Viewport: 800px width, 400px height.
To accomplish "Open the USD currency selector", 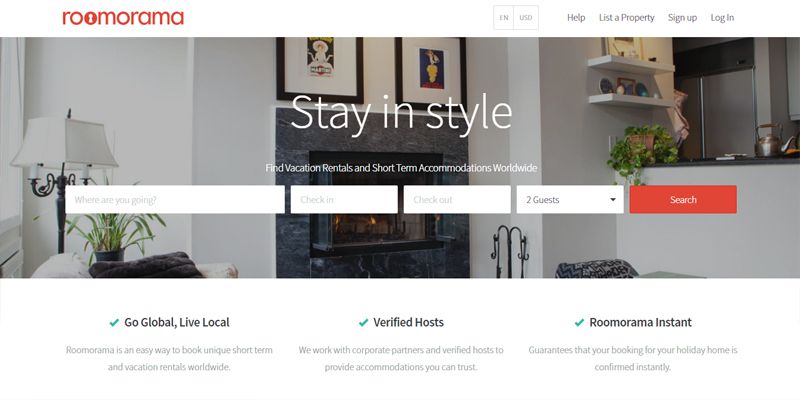I will pos(526,18).
